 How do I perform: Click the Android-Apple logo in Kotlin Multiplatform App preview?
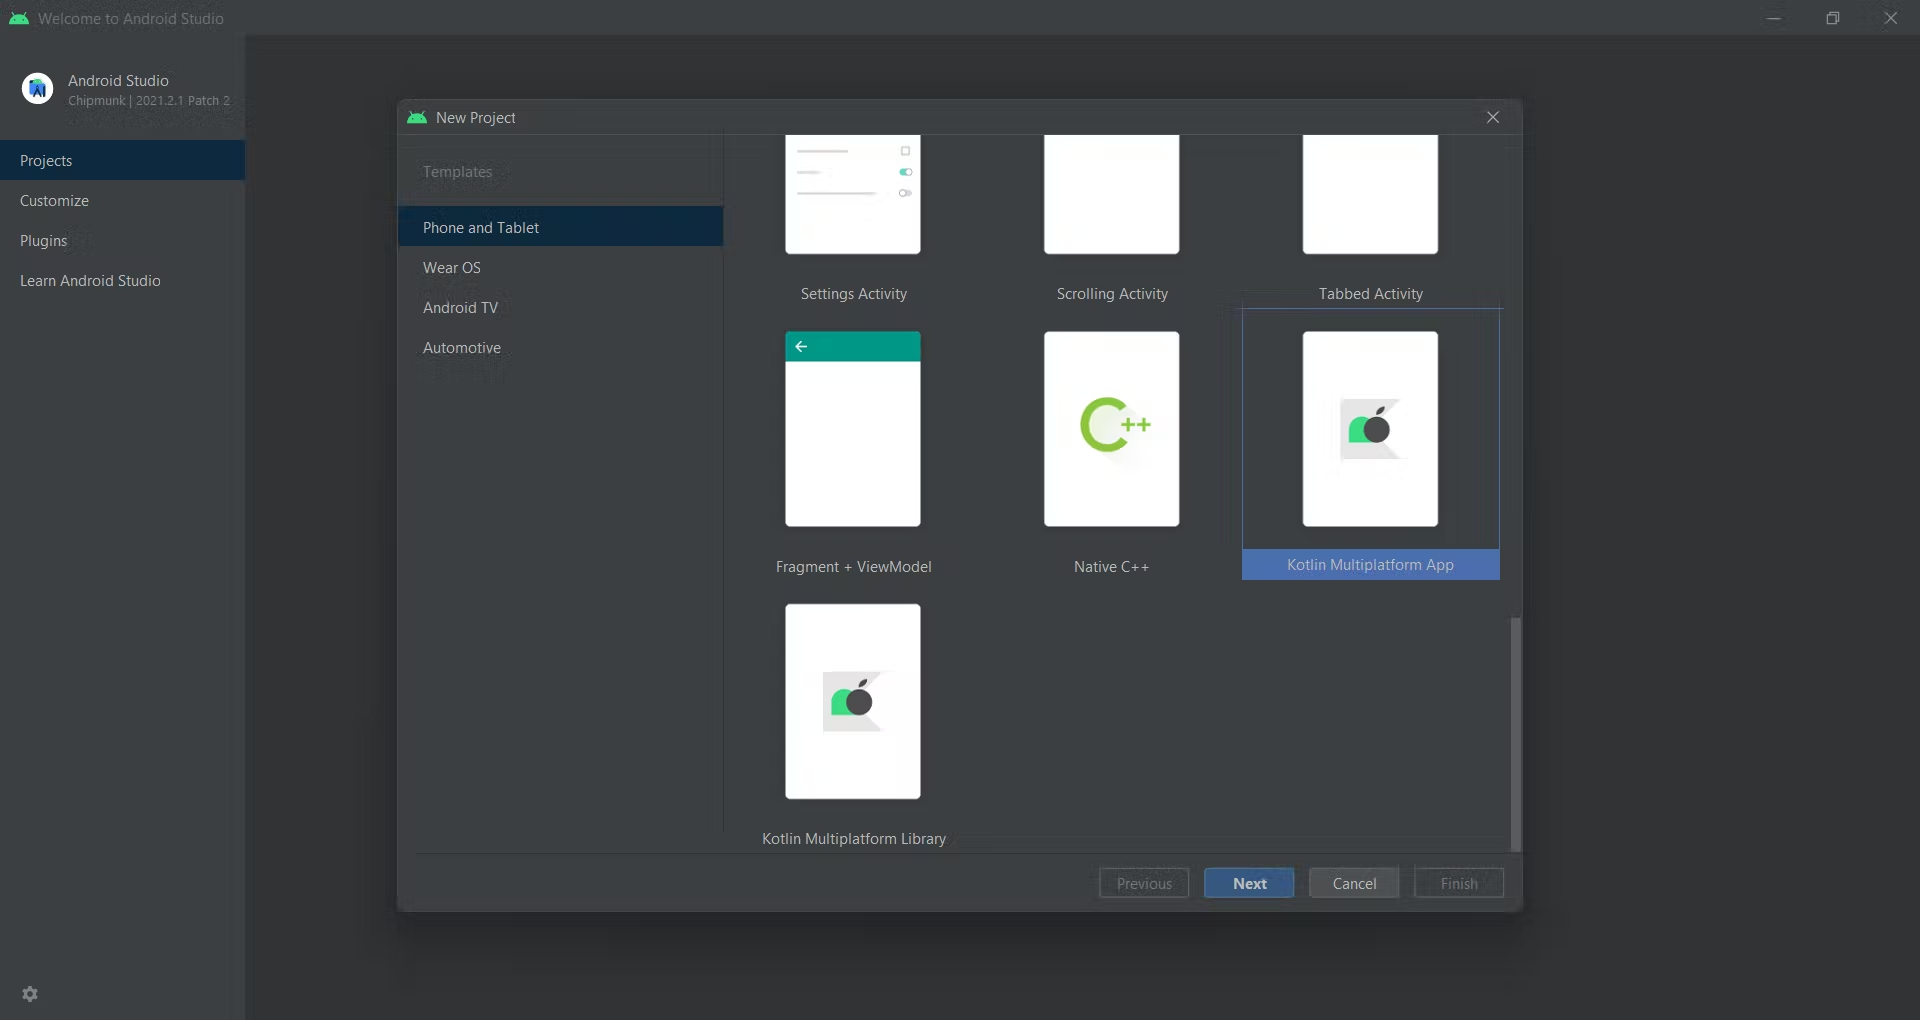(x=1370, y=429)
